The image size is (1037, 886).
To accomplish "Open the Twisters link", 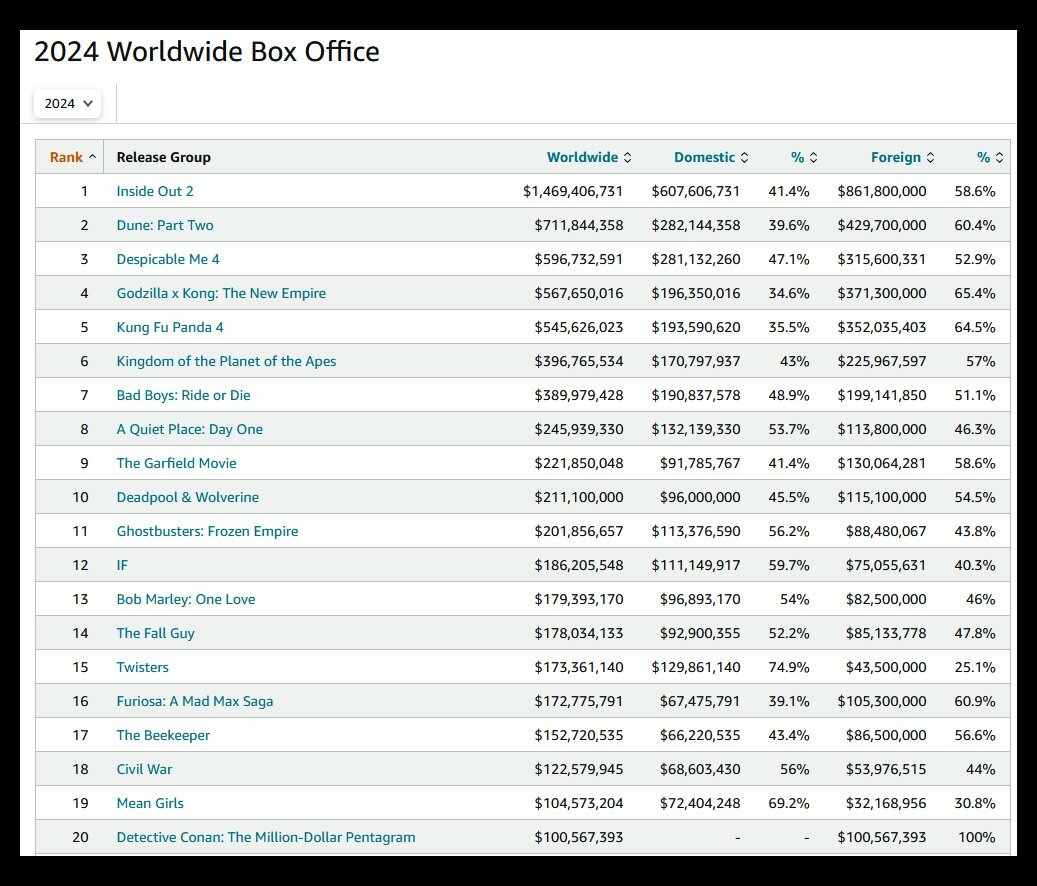I will click(142, 667).
